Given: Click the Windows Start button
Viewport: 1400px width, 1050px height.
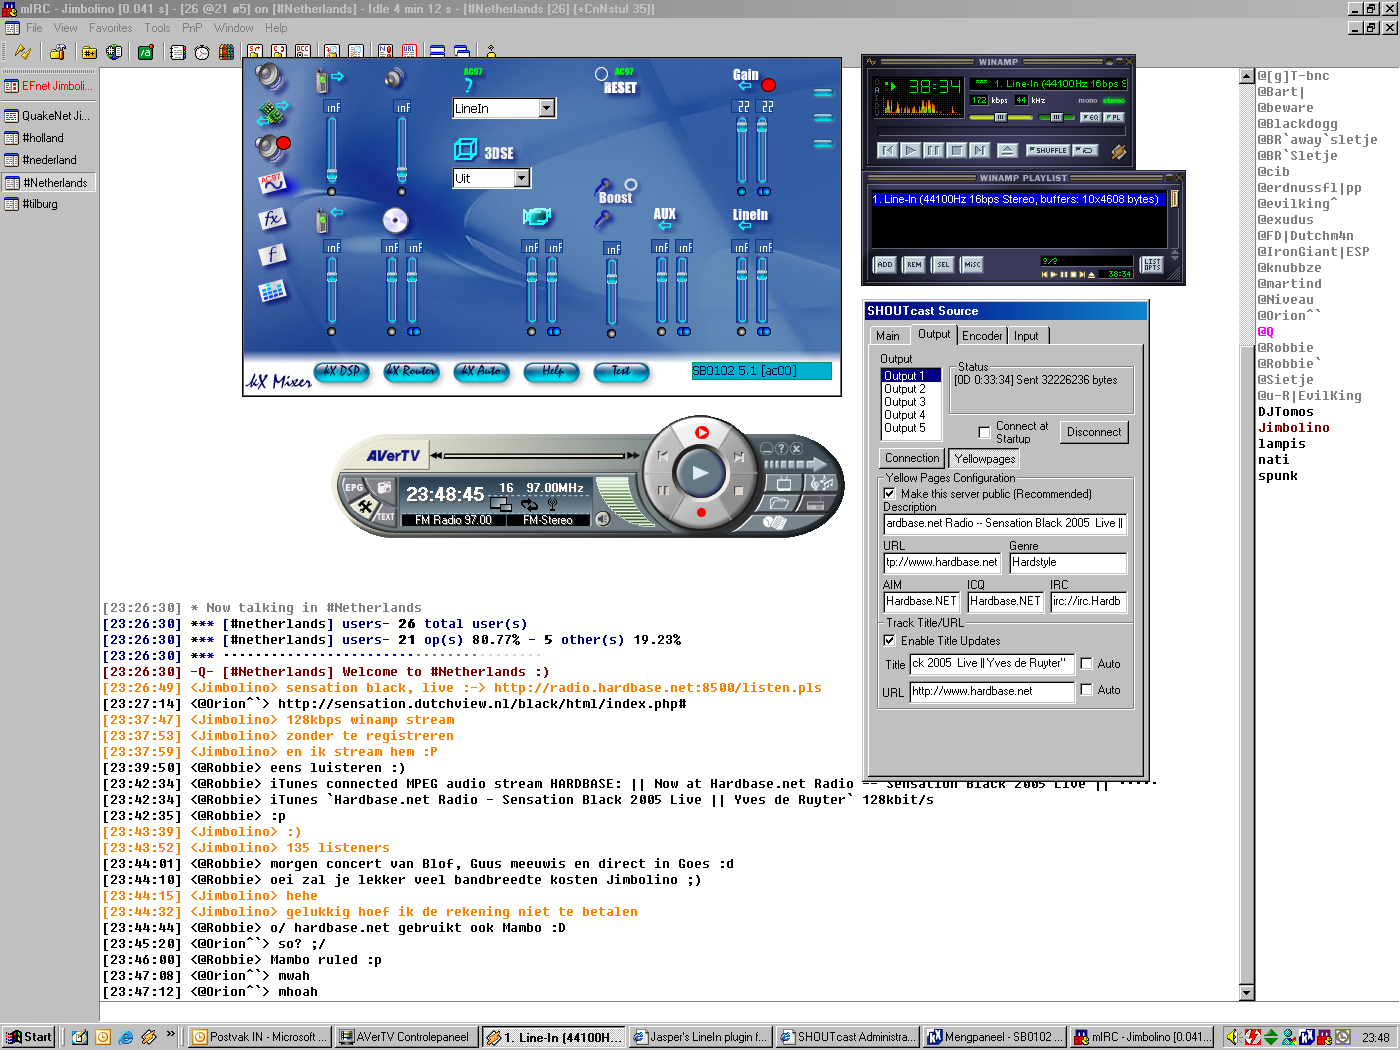Looking at the screenshot, I should [28, 1037].
